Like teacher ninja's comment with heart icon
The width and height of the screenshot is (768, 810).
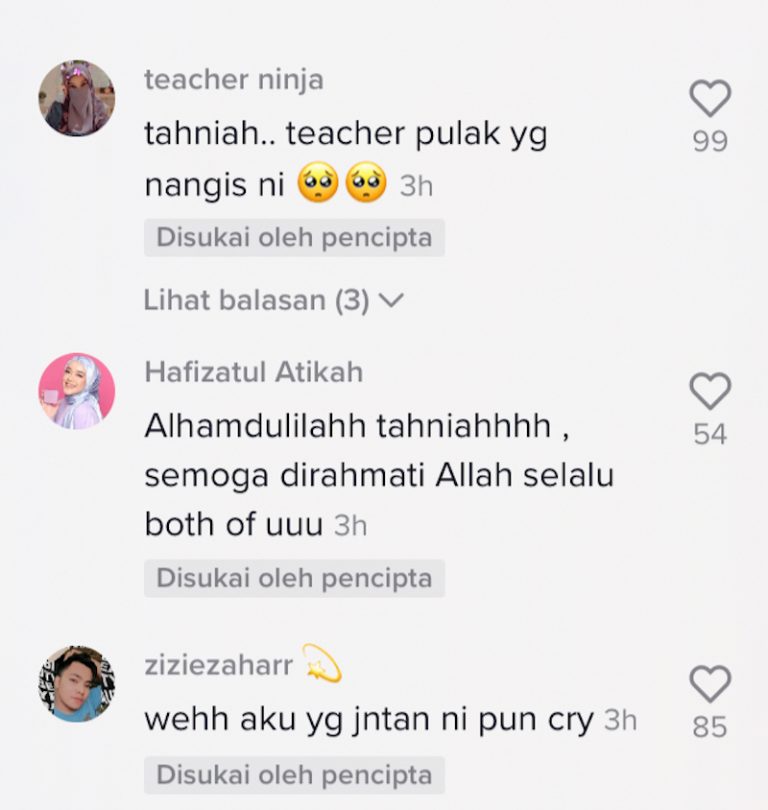[710, 98]
